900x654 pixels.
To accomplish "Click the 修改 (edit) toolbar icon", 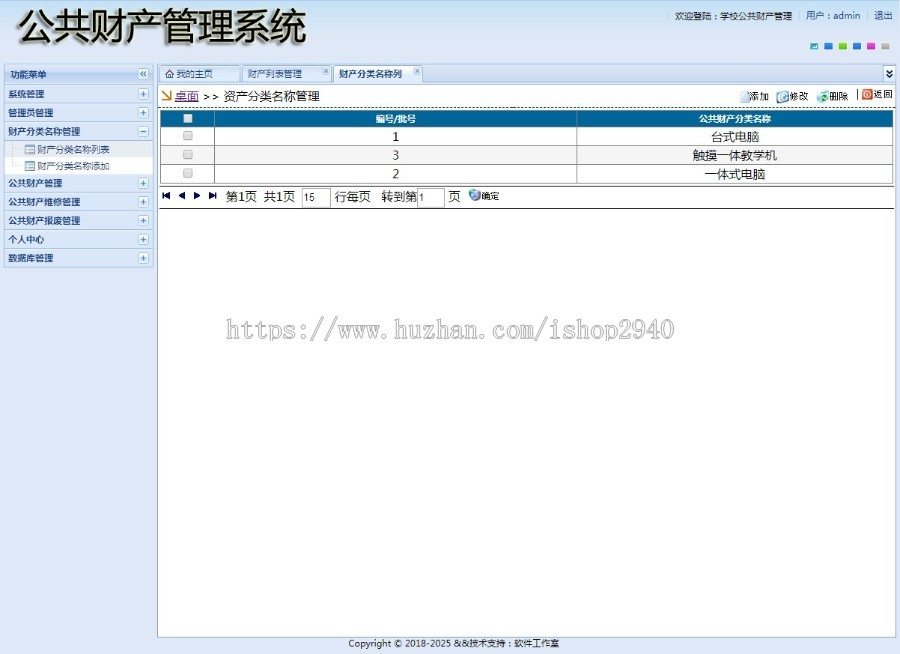I will coord(782,96).
